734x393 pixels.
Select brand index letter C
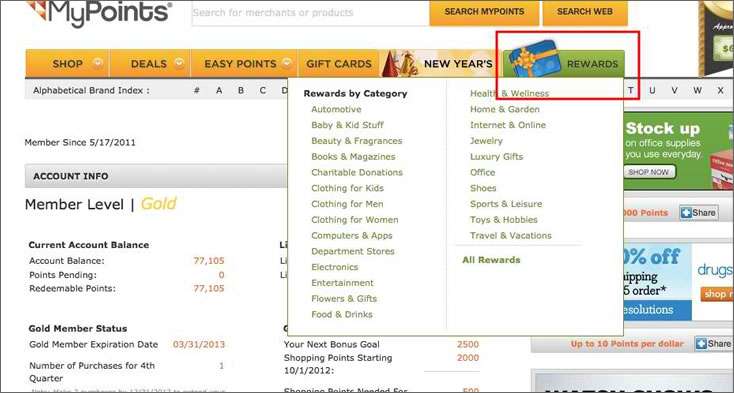263,90
